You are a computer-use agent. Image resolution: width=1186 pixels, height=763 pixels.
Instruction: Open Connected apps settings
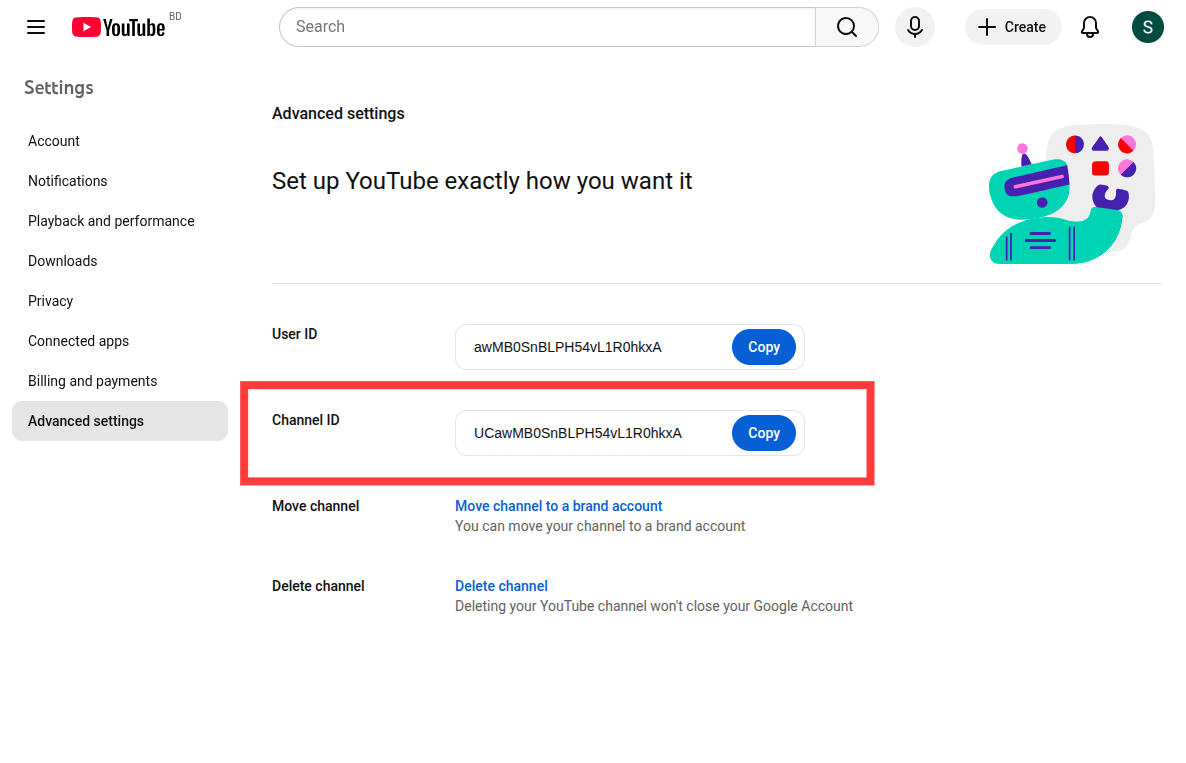[x=78, y=341]
